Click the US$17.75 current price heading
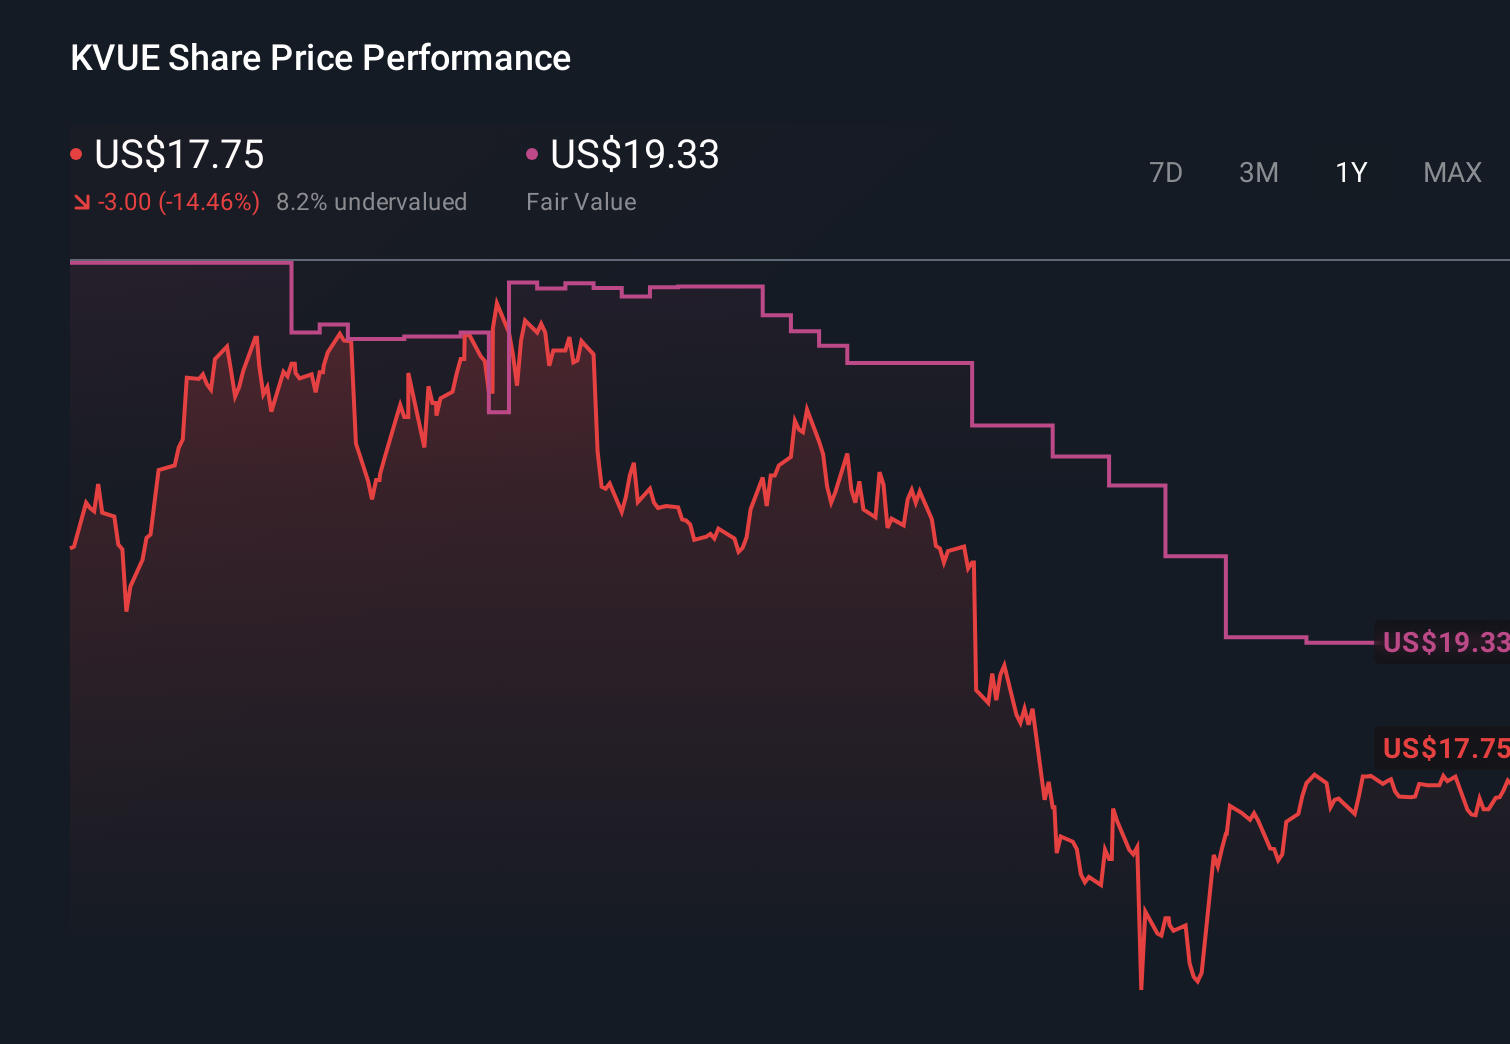Screen dimensions: 1510x1044 pos(178,154)
